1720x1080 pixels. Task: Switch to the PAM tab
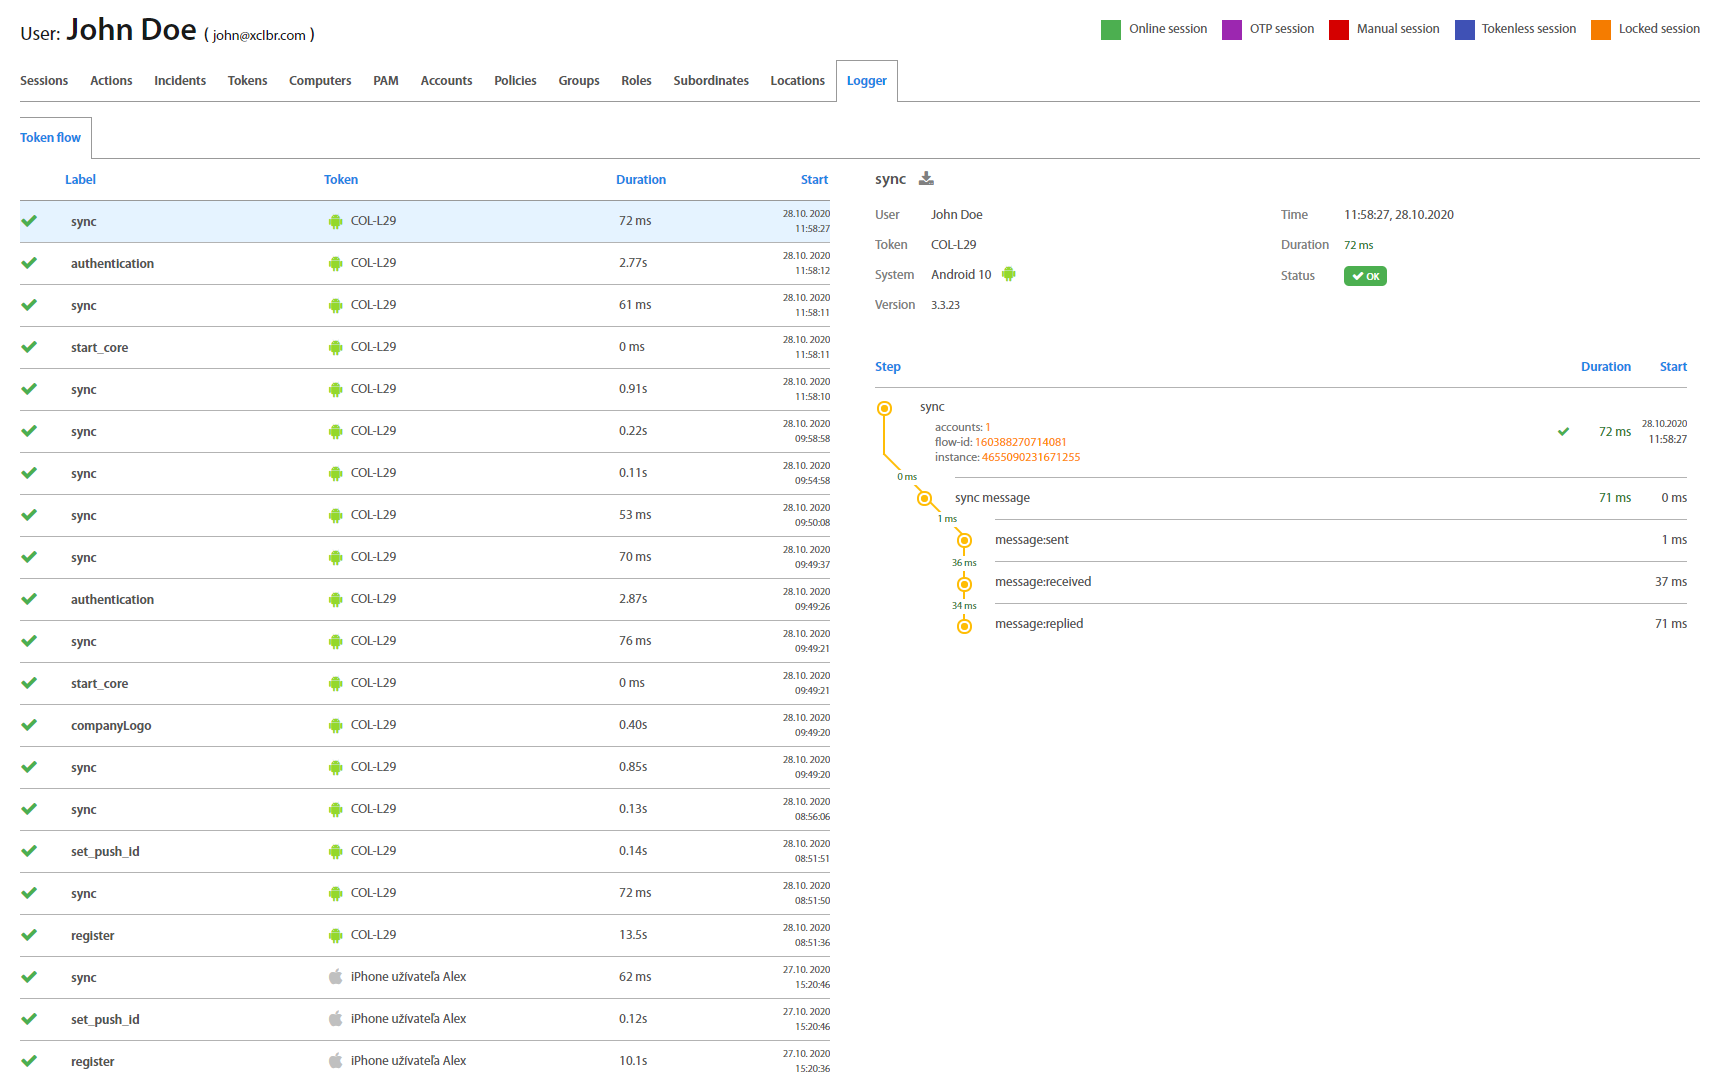[385, 81]
